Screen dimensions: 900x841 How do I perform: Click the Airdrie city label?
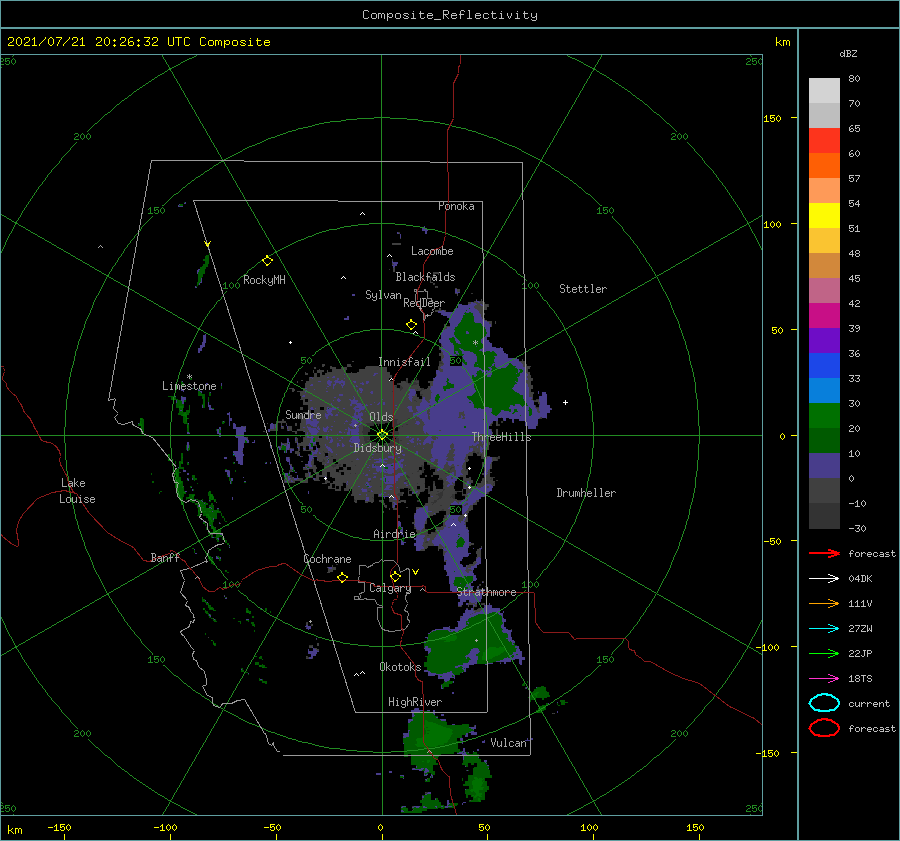click(394, 534)
